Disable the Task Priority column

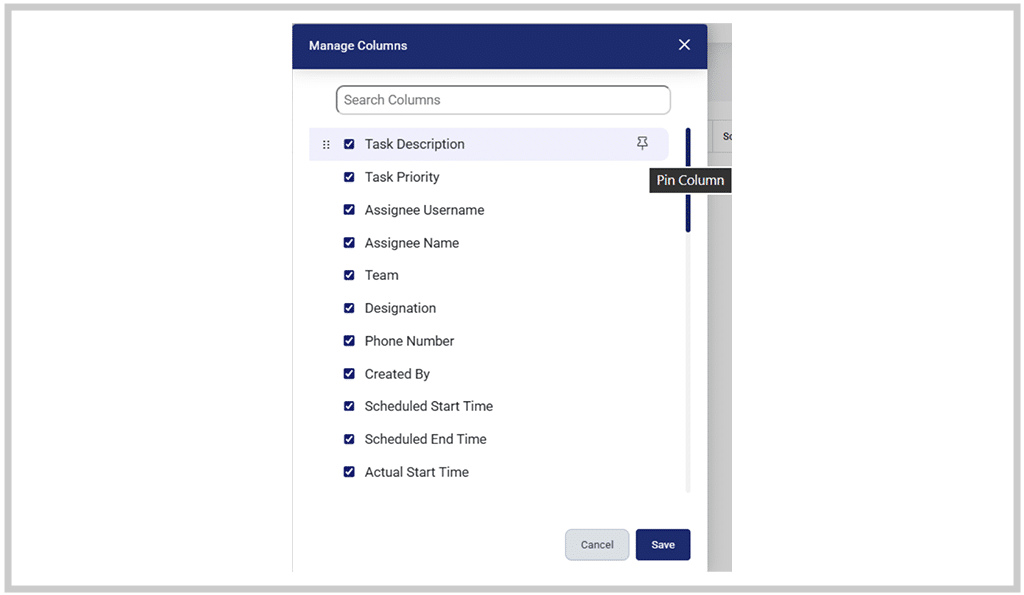point(349,177)
